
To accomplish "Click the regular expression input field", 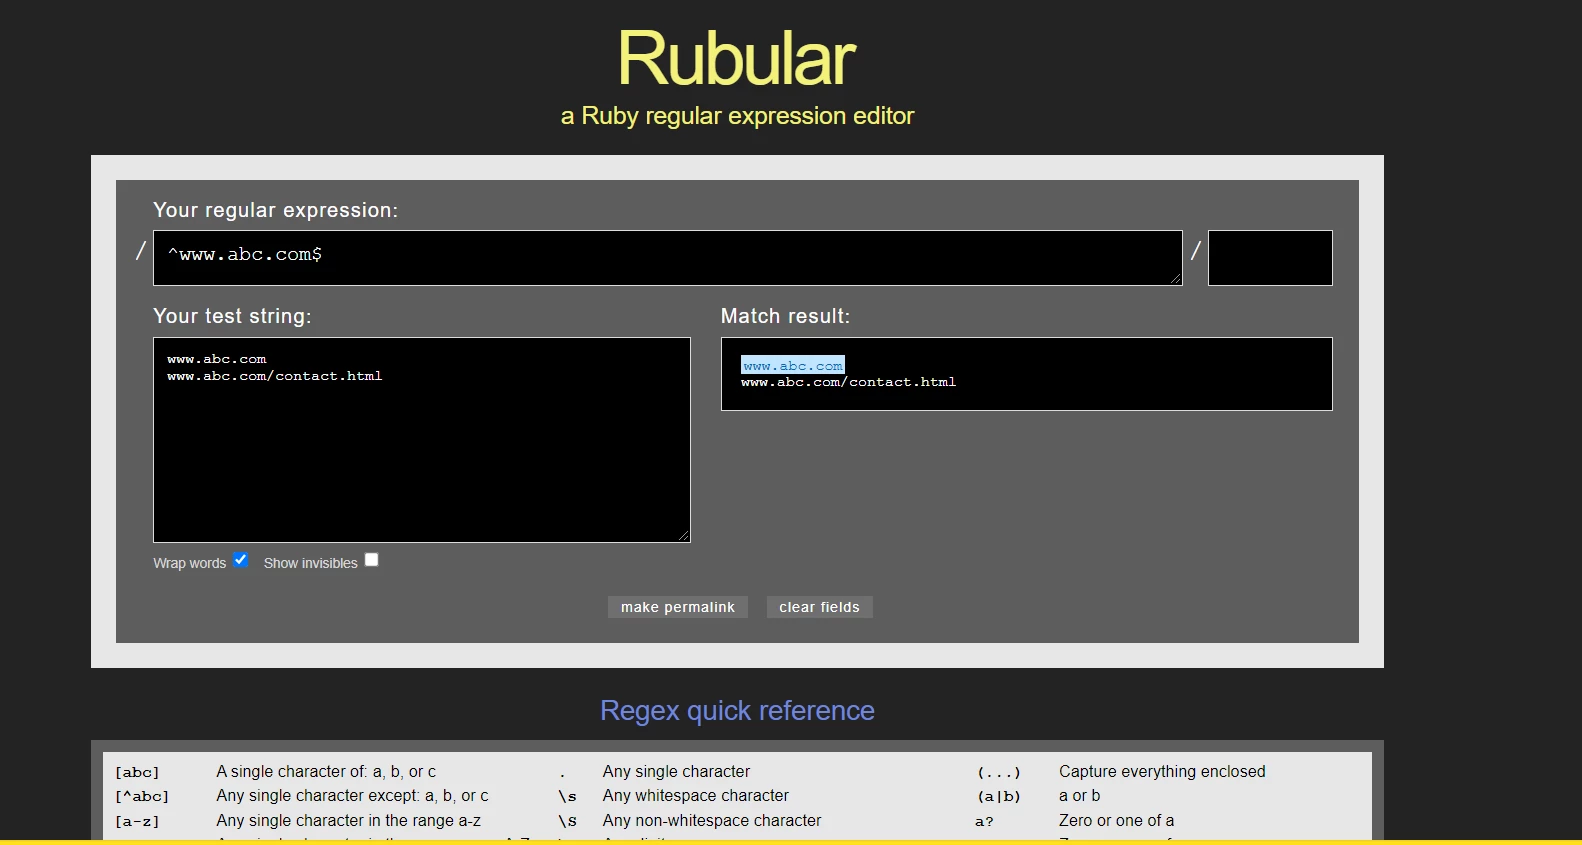I will 667,258.
